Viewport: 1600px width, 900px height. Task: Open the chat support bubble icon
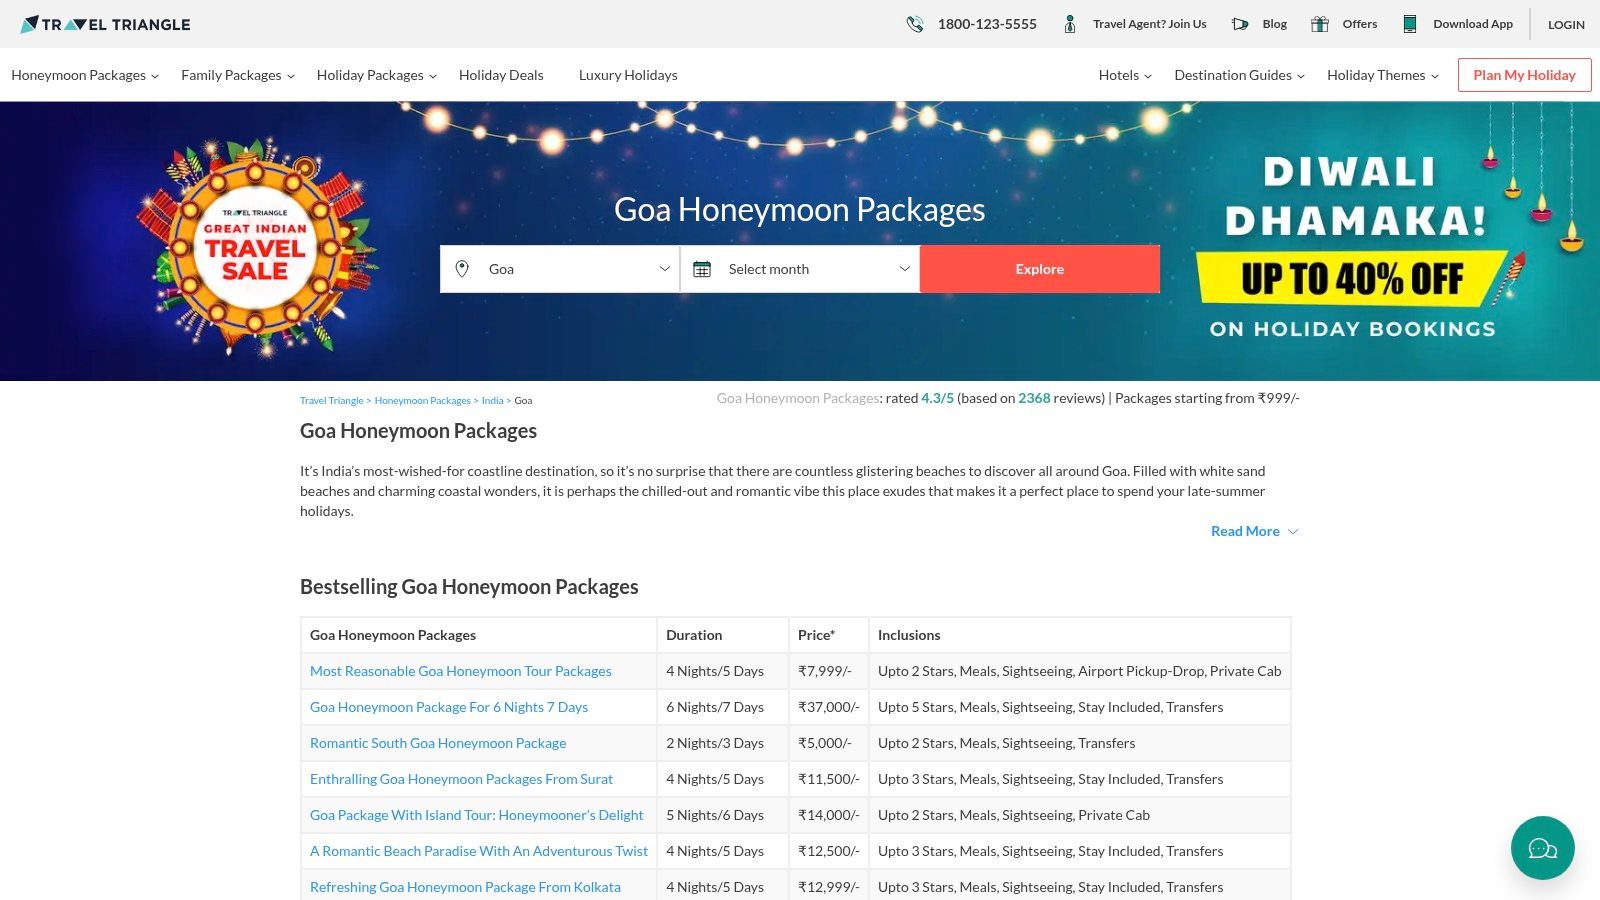click(1543, 848)
